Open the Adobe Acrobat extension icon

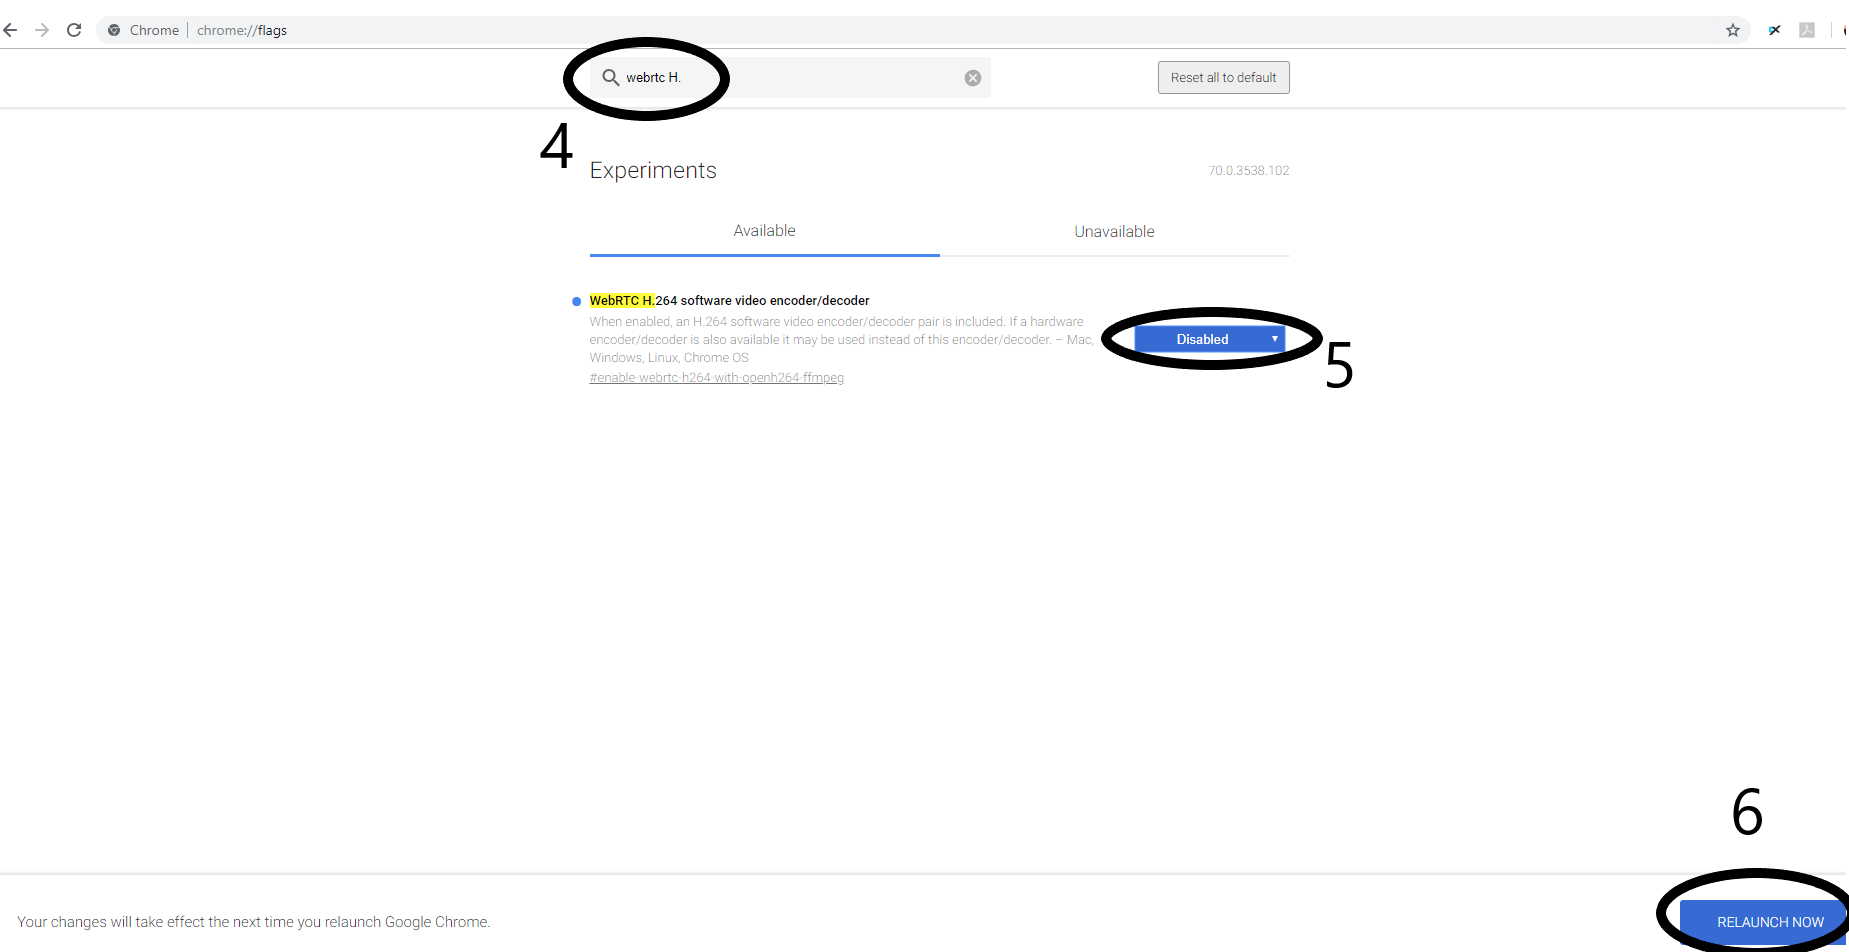(x=1807, y=30)
